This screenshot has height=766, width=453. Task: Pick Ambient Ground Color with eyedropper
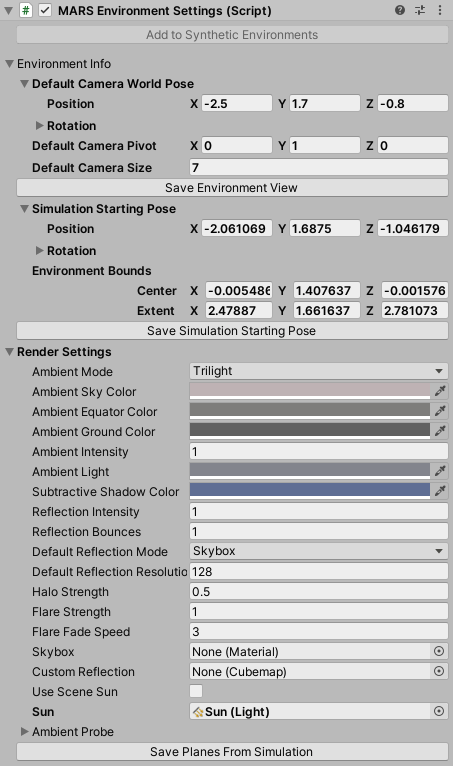click(440, 430)
